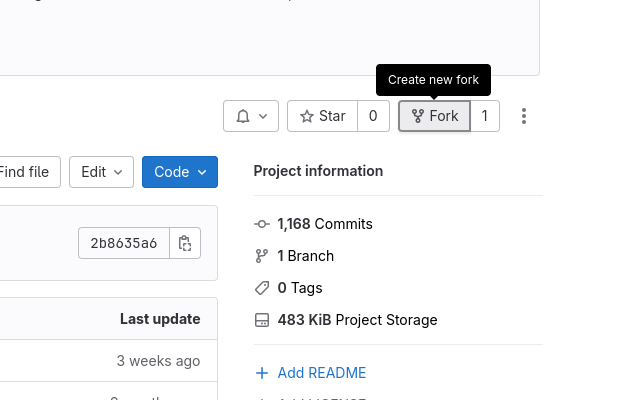View the list of 1 forks
The image size is (640, 400).
click(484, 116)
